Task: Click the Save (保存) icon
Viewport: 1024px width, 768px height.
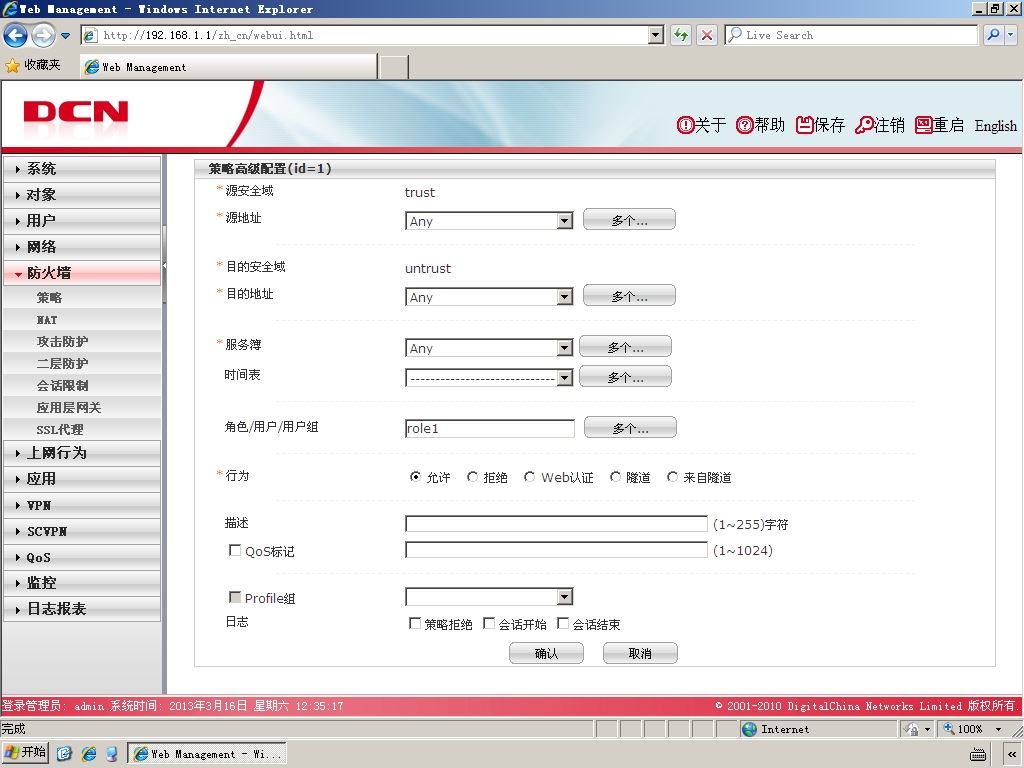Action: coord(804,125)
